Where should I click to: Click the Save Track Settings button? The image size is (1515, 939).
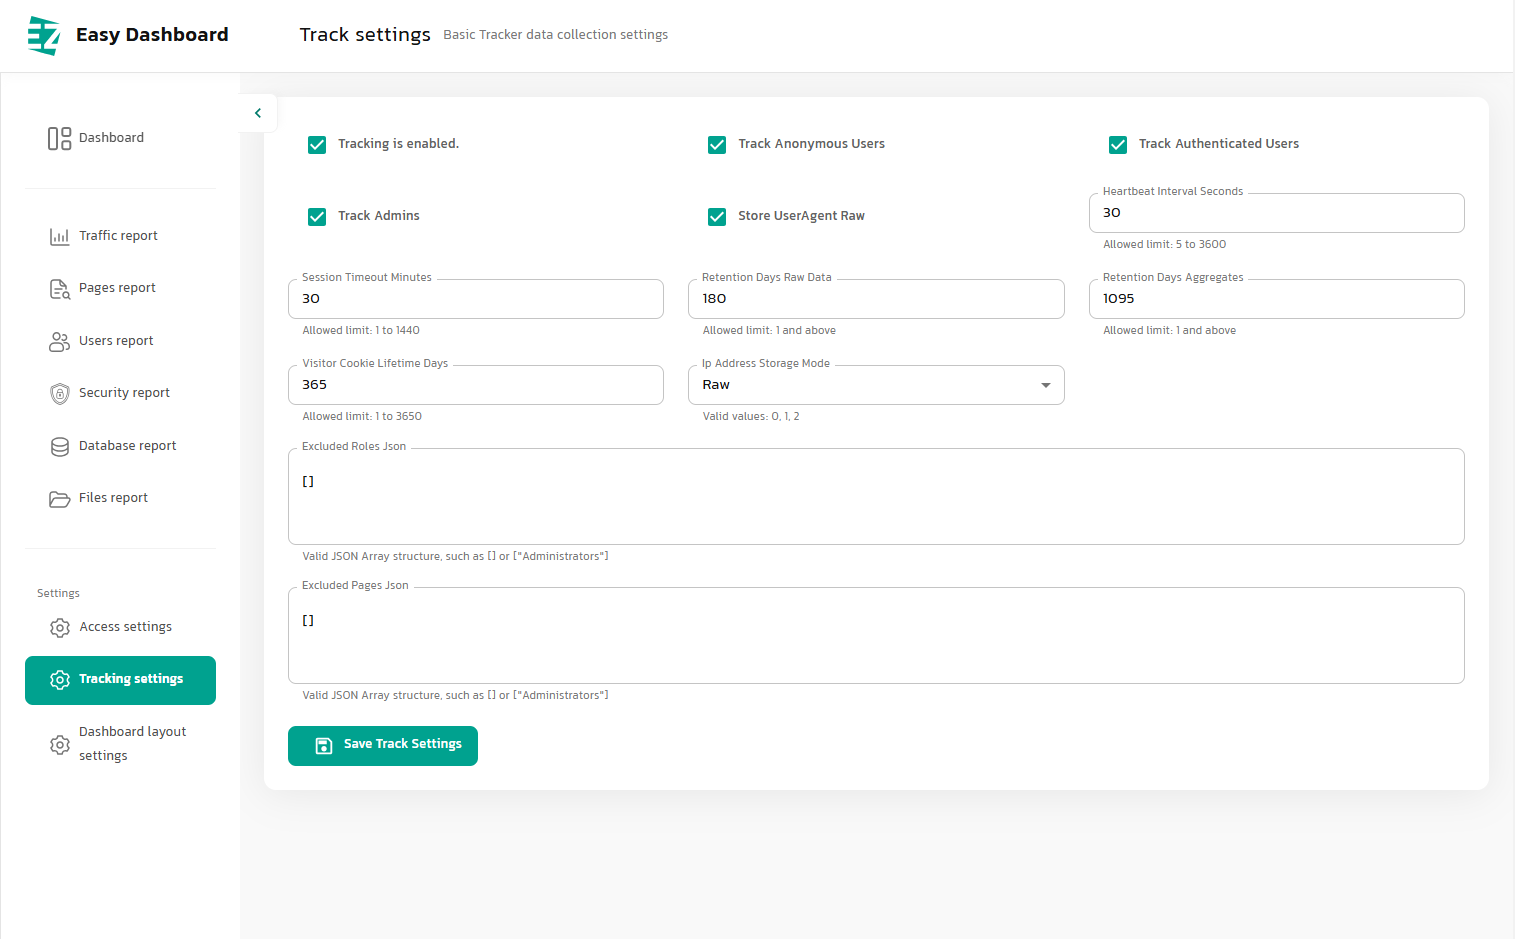tap(383, 746)
